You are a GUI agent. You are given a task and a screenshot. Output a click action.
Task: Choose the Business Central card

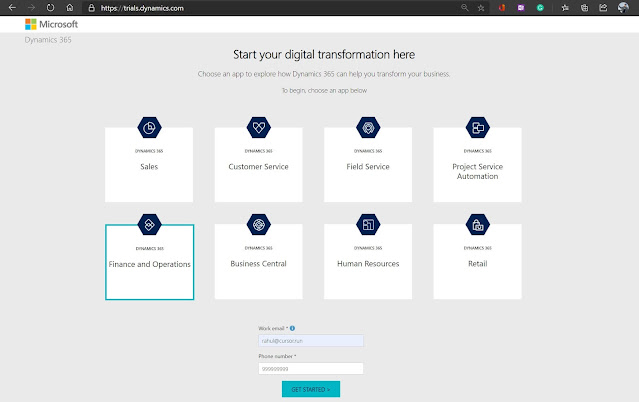pyautogui.click(x=258, y=261)
